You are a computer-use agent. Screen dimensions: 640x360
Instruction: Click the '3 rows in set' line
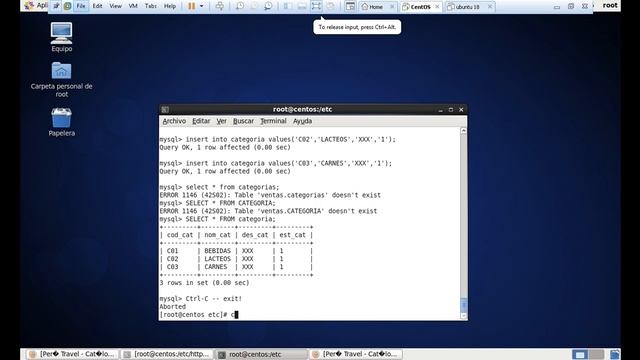pos(204,283)
